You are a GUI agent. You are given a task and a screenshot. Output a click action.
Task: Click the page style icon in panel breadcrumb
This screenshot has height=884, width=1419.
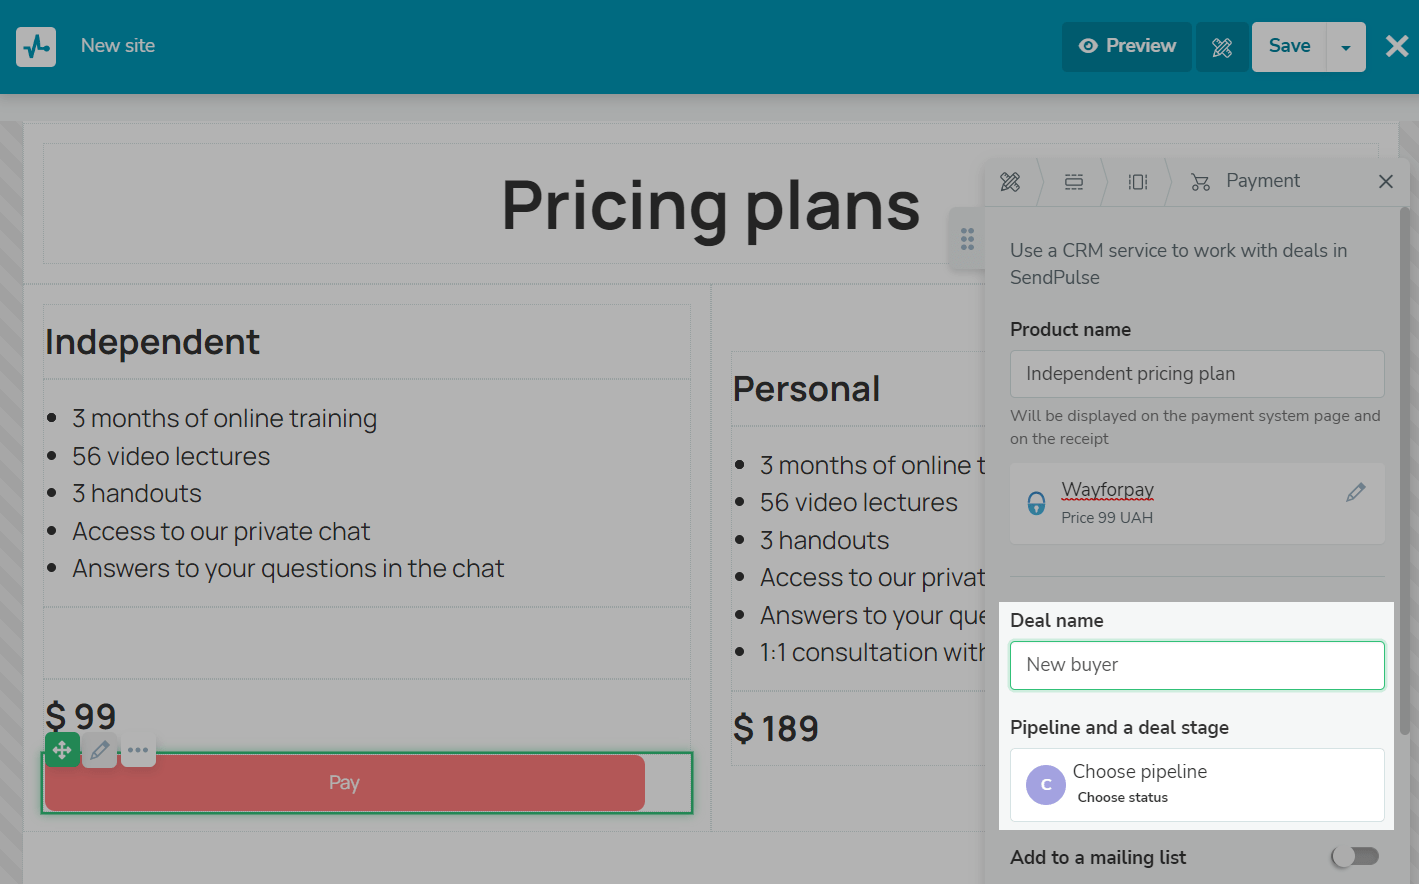click(1010, 182)
